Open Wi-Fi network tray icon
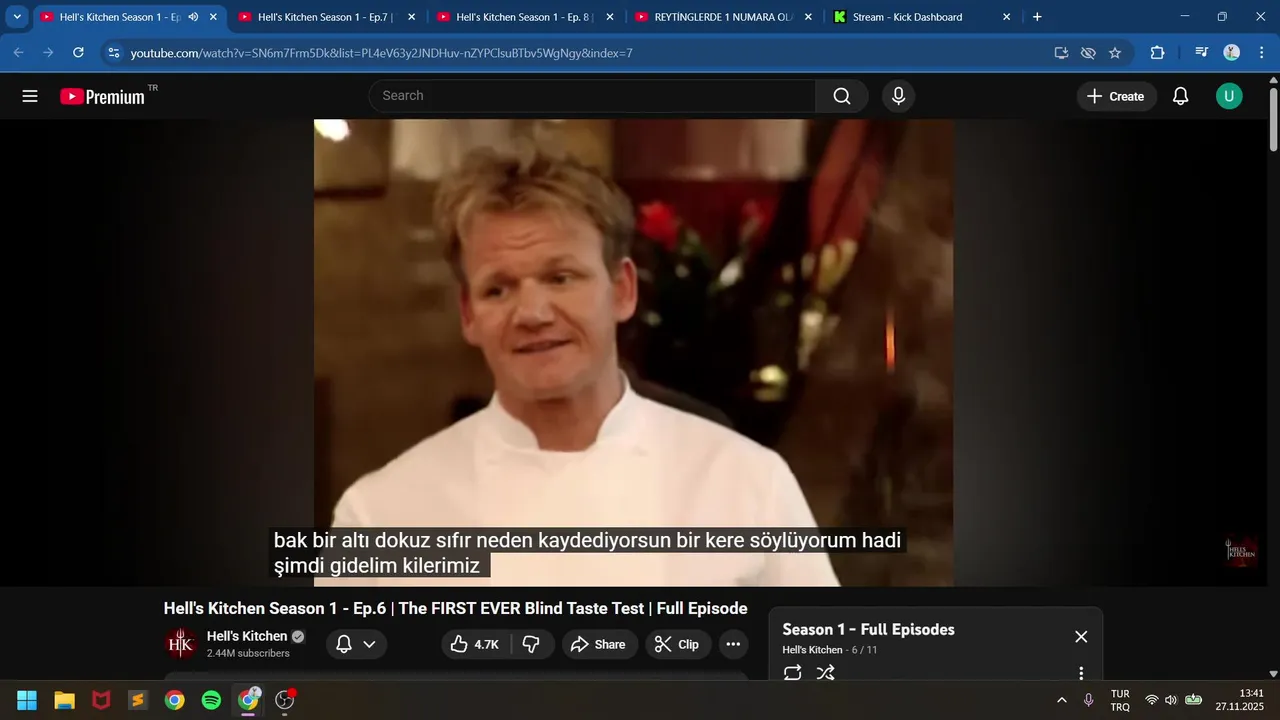 pyautogui.click(x=1152, y=700)
